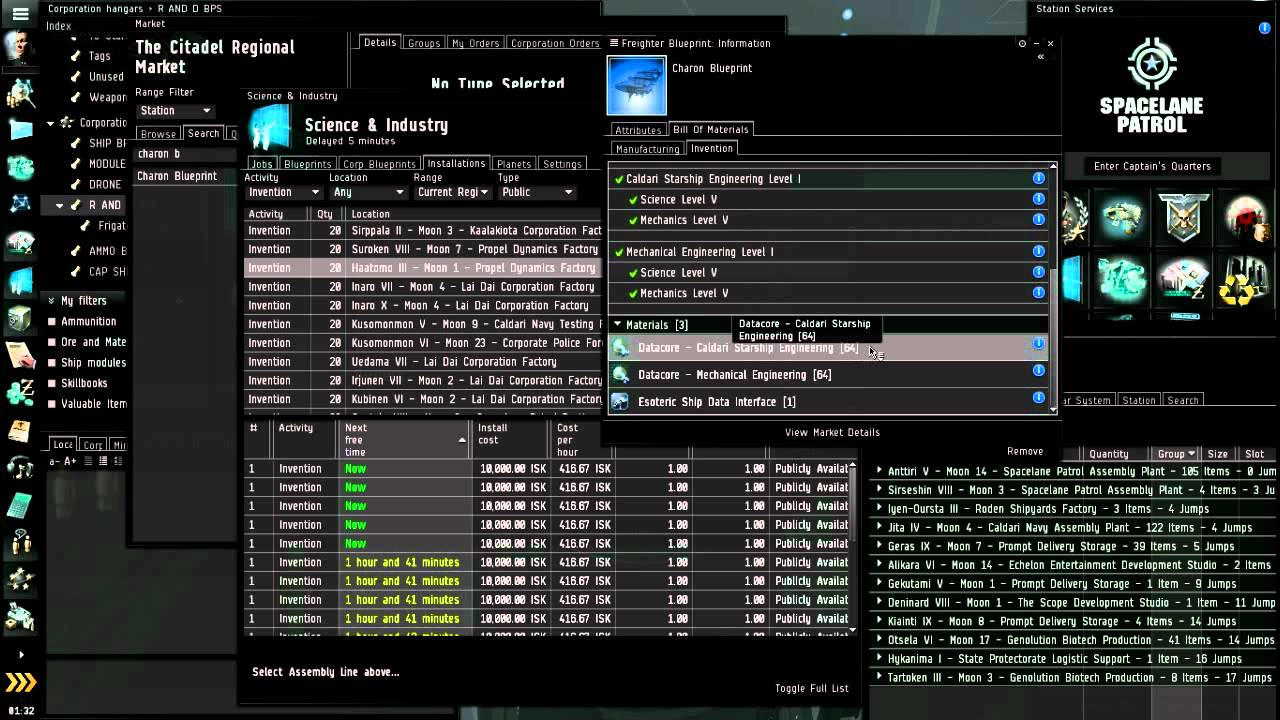Open the People and Places icon
This screenshot has height=720, width=1280.
(20, 93)
